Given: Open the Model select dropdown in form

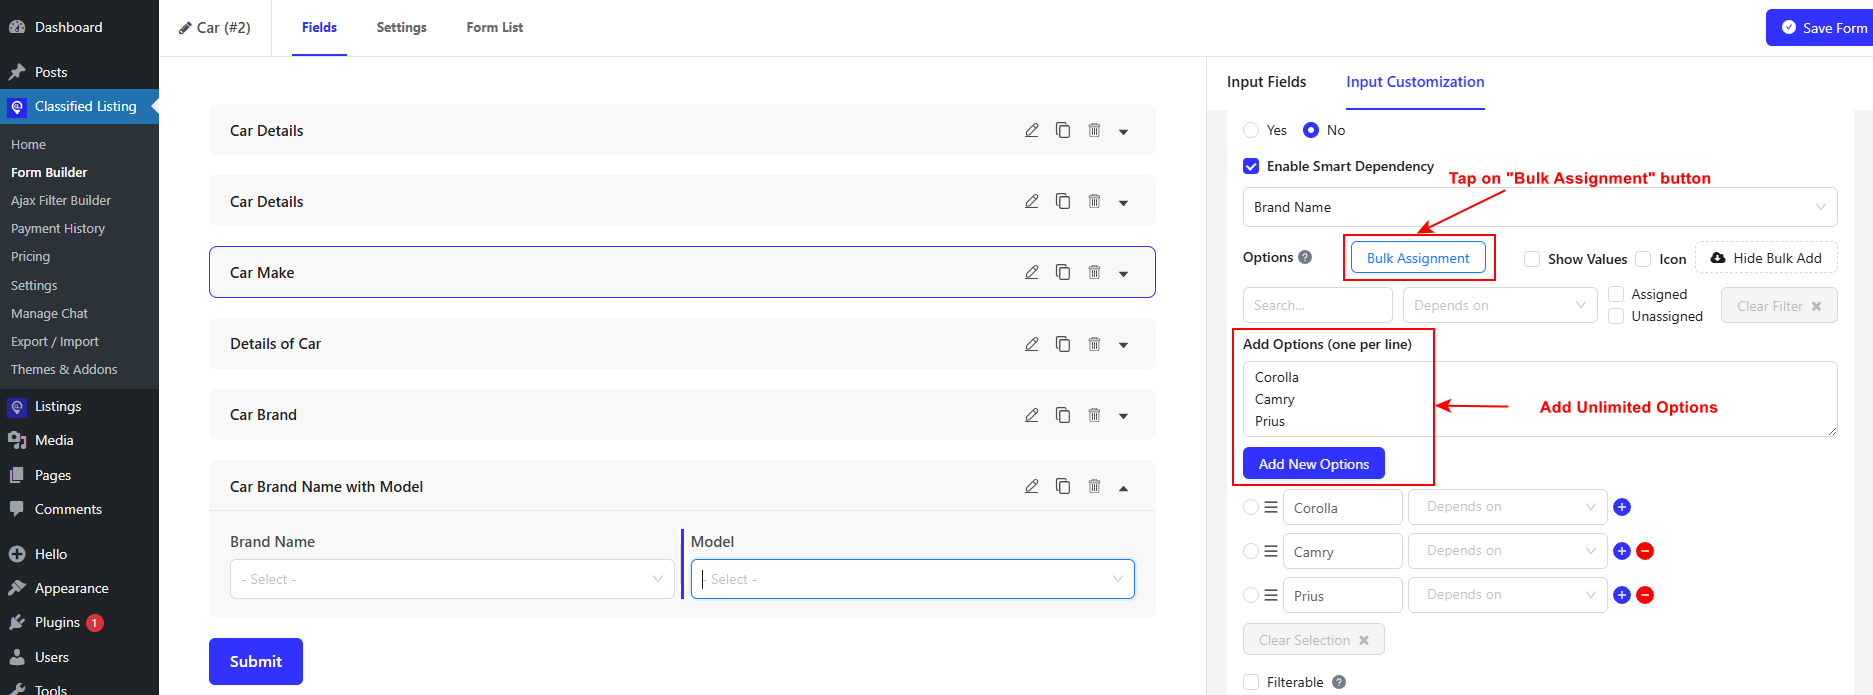Looking at the screenshot, I should pyautogui.click(x=913, y=579).
